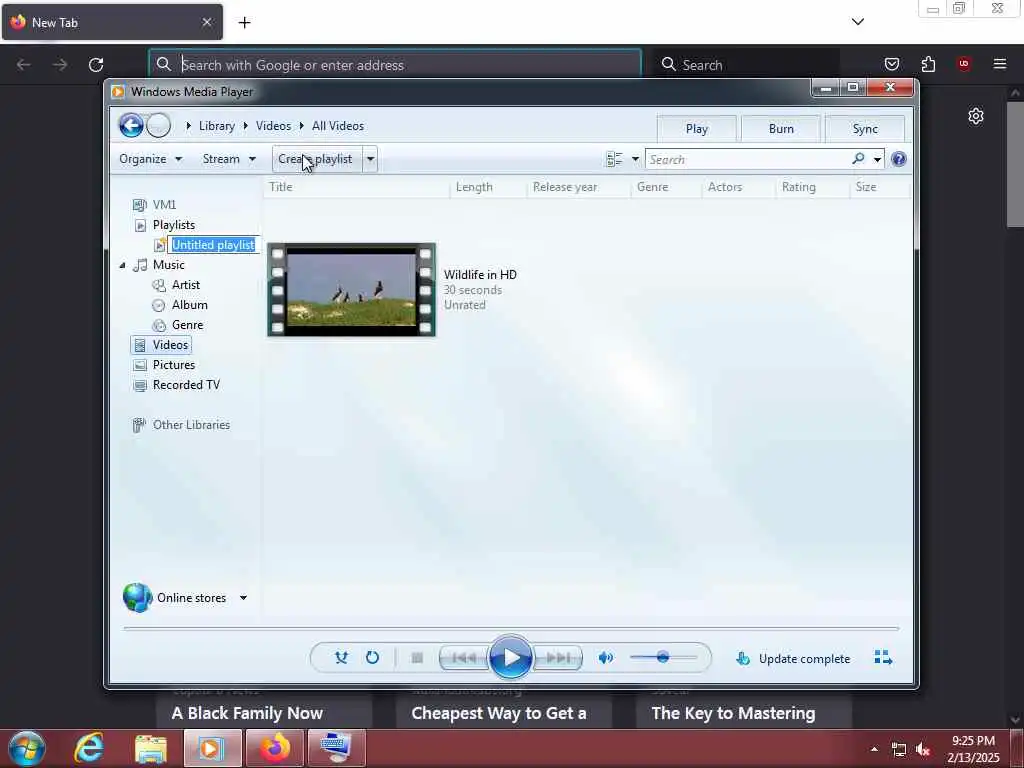1024x768 pixels.
Task: Turn on shuffle in Media Player
Action: tap(341, 658)
